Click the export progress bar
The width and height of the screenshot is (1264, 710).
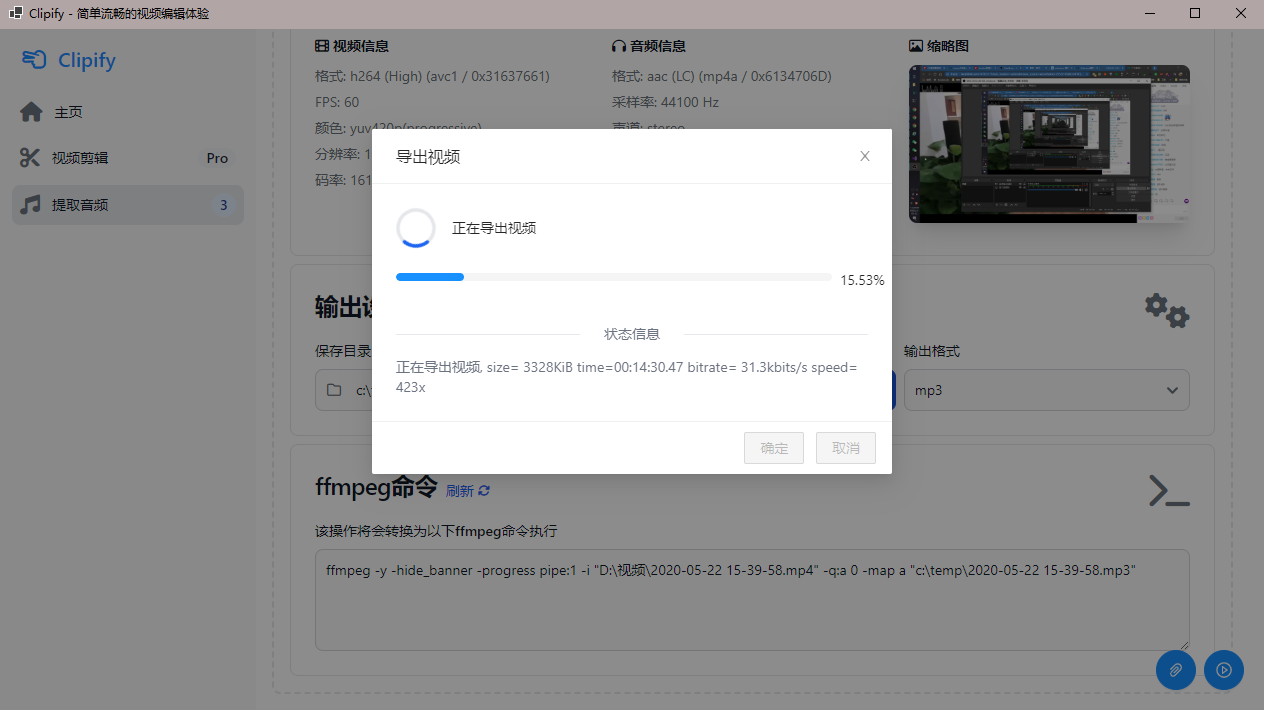613,277
